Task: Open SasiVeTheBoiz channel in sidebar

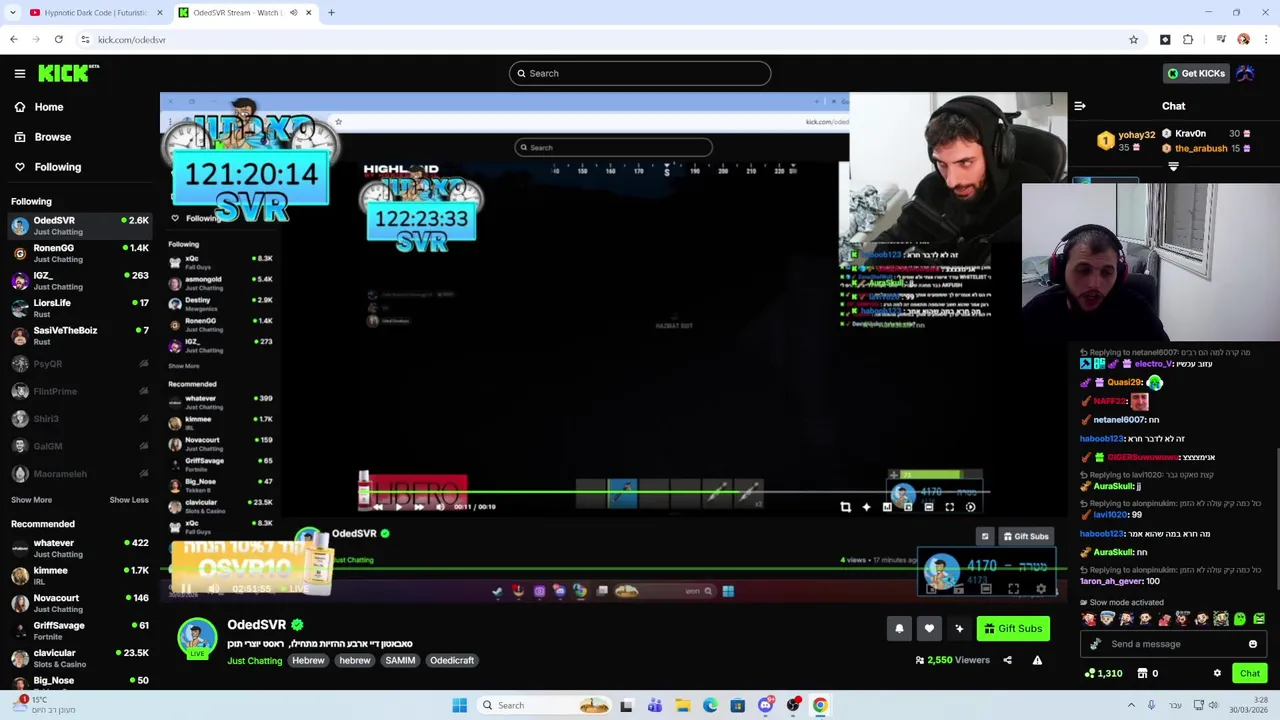Action: point(80,336)
